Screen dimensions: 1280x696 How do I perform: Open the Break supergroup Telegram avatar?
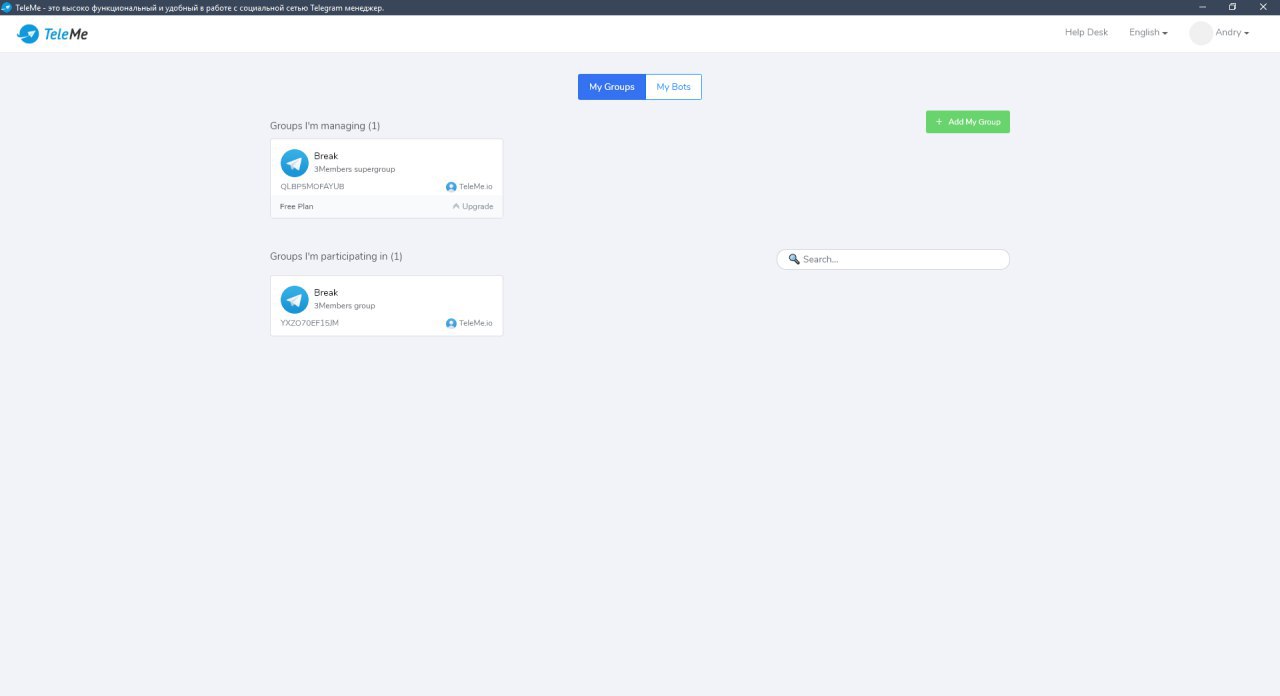[x=294, y=163]
